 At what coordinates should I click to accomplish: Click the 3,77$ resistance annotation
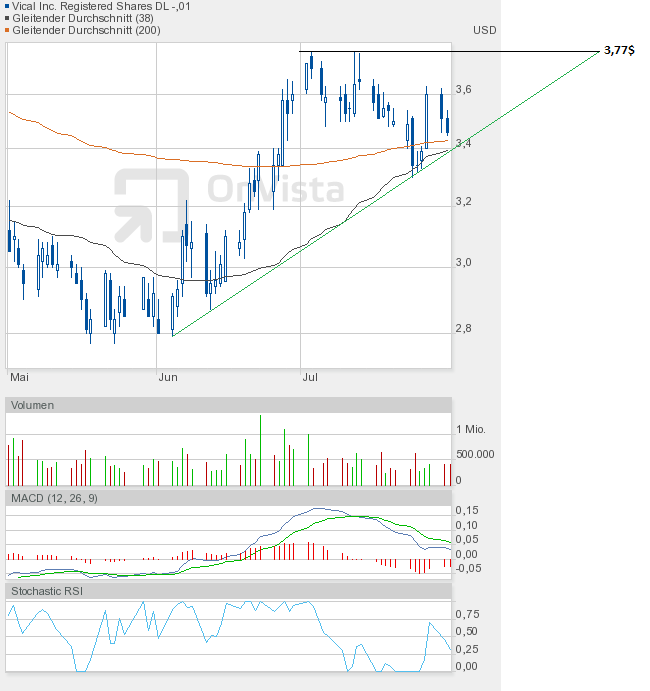619,50
